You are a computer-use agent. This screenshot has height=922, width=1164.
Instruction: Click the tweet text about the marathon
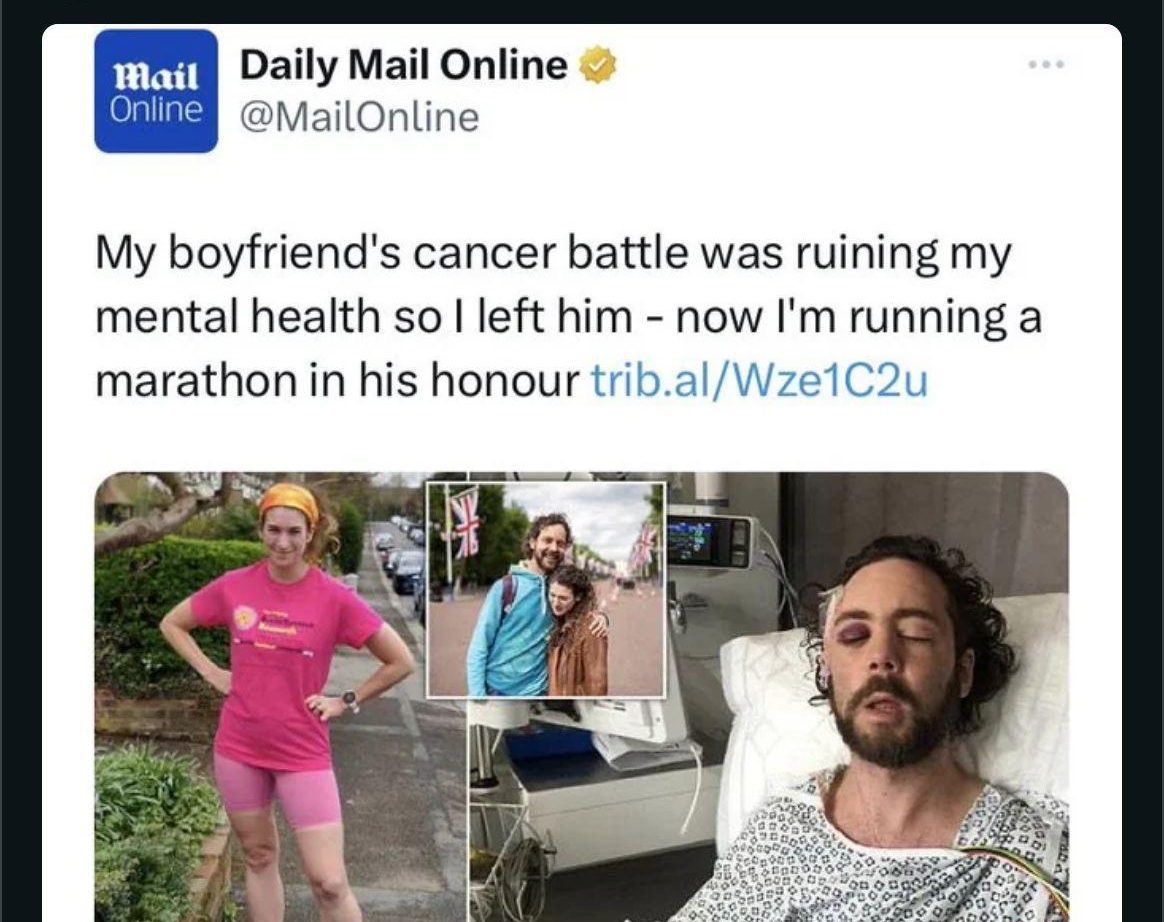[569, 317]
